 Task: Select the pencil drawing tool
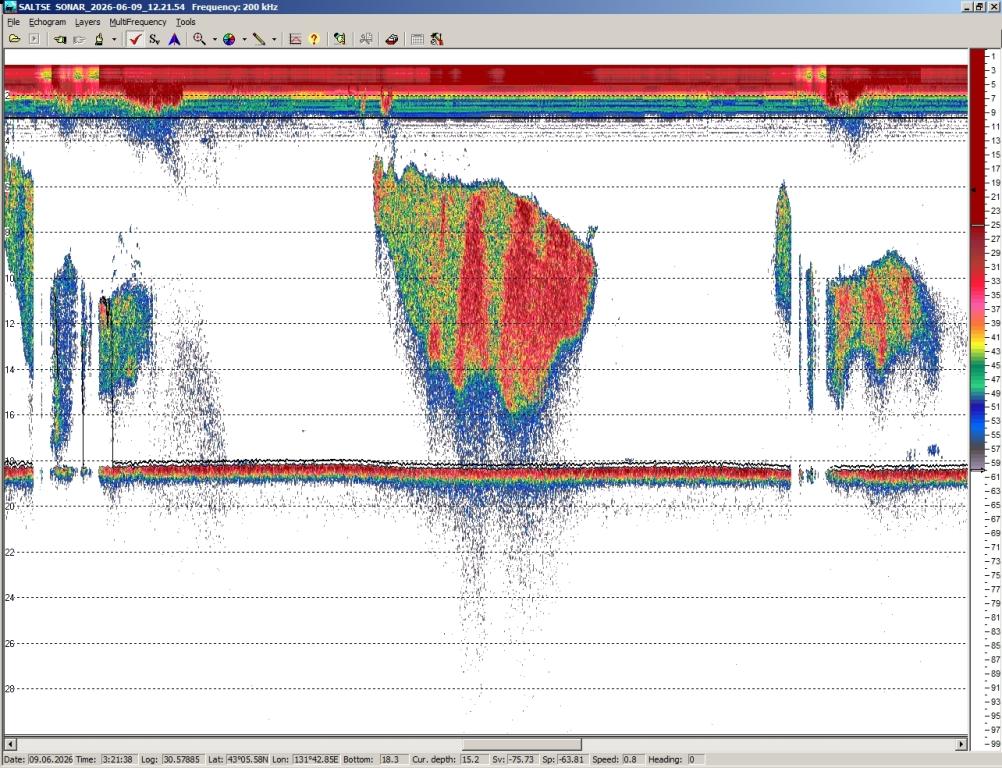coord(259,39)
